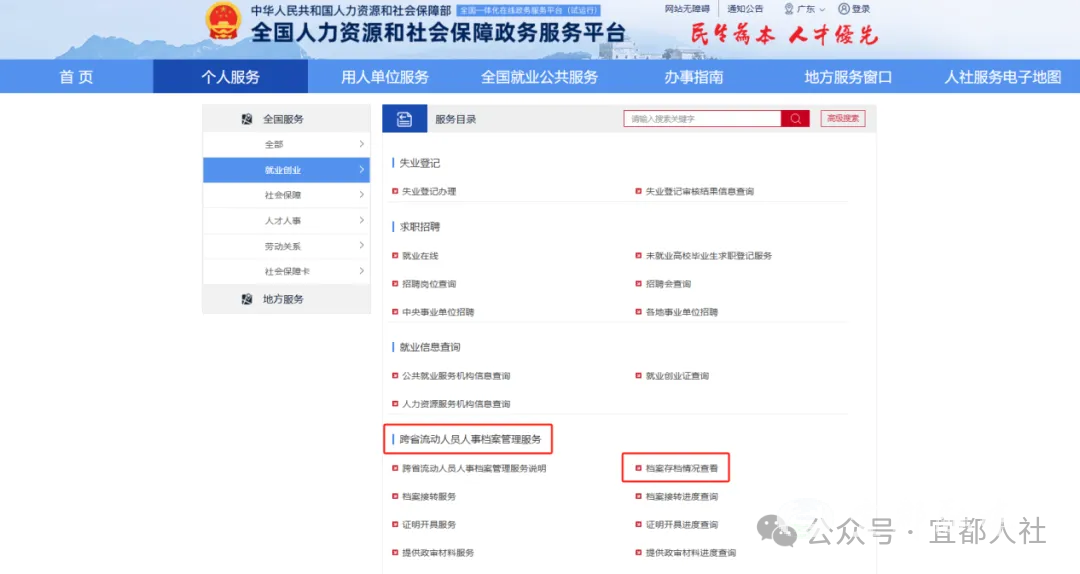
Task: Click the 求职招聘 section heading
Action: (419, 227)
